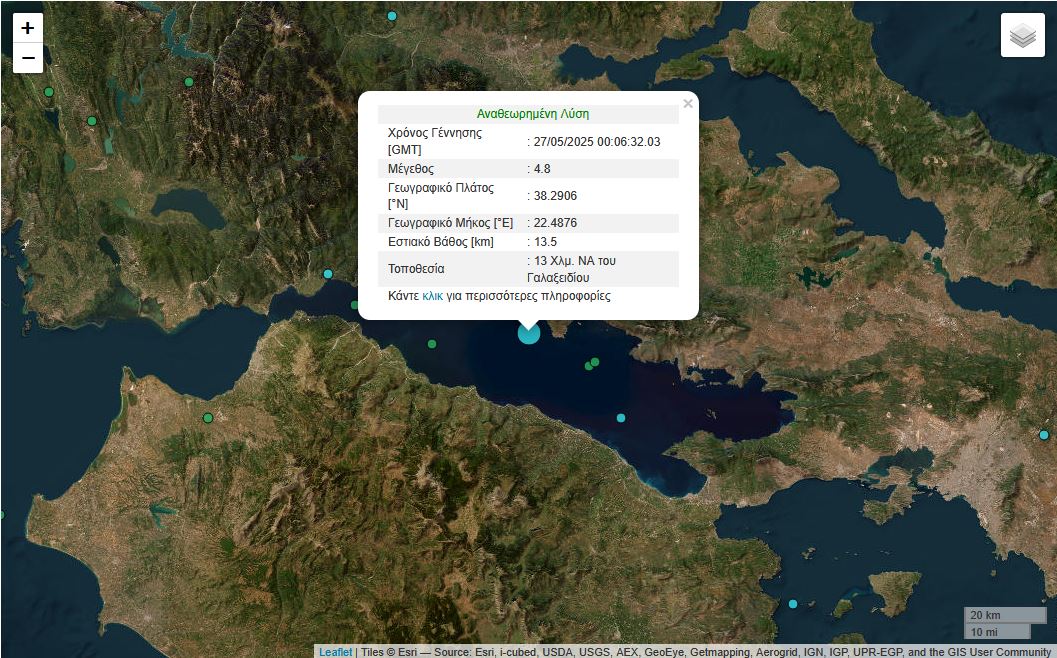Click the green marker on the coast west of epicenter

(x=432, y=344)
